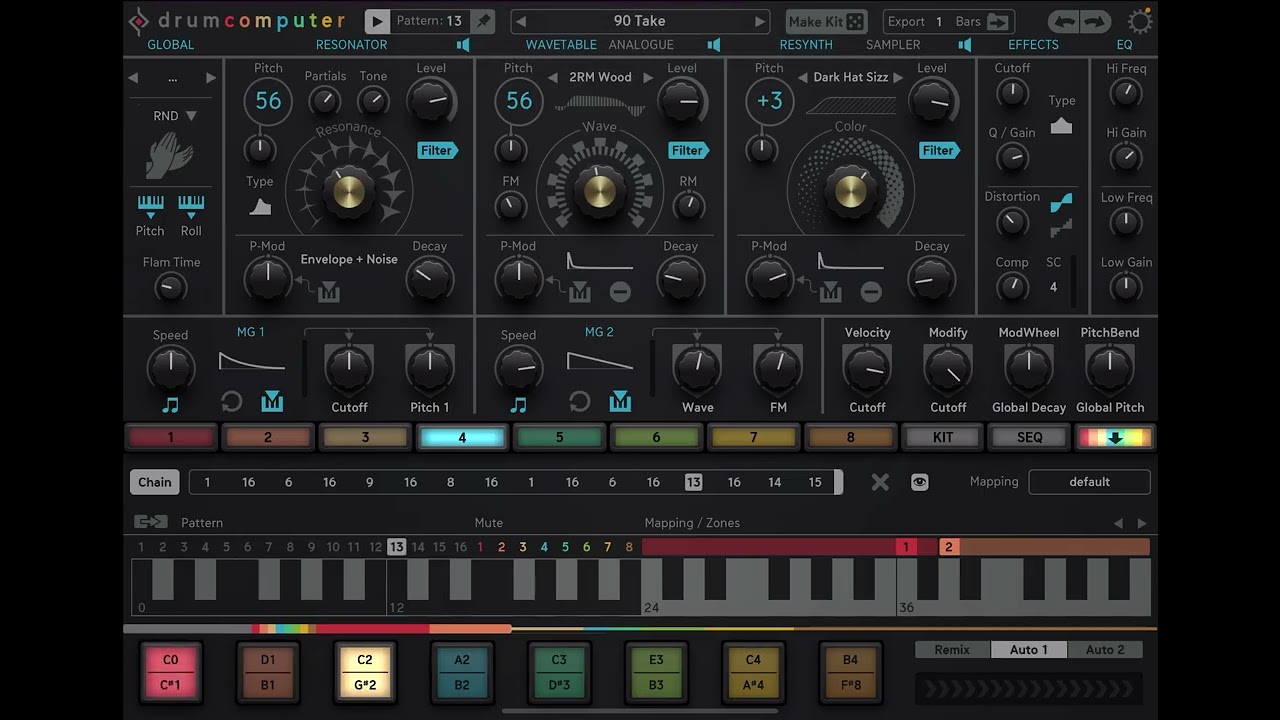Enable the Wavetable Filter toggle
The height and width of the screenshot is (720, 1280).
pos(689,150)
